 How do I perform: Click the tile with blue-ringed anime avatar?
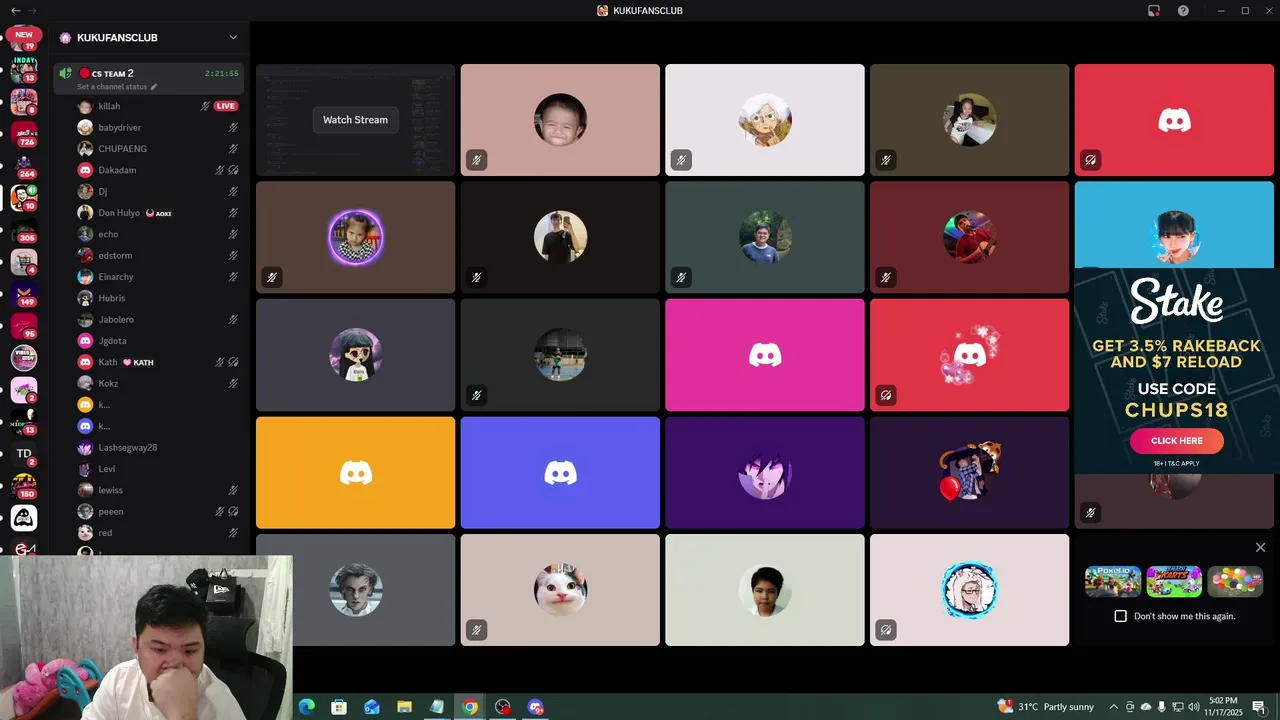pyautogui.click(x=969, y=590)
